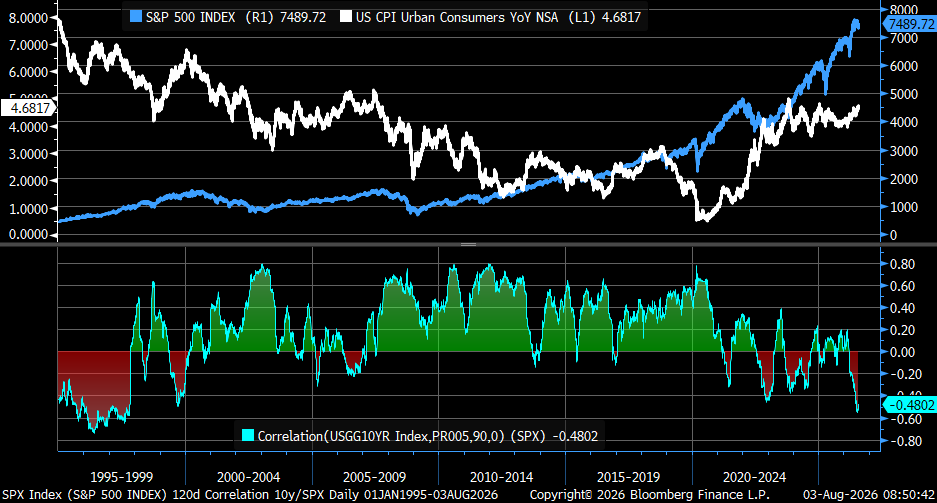Click the 1000 right axis label
Screen dimensions: 937x503
[x=903, y=207]
